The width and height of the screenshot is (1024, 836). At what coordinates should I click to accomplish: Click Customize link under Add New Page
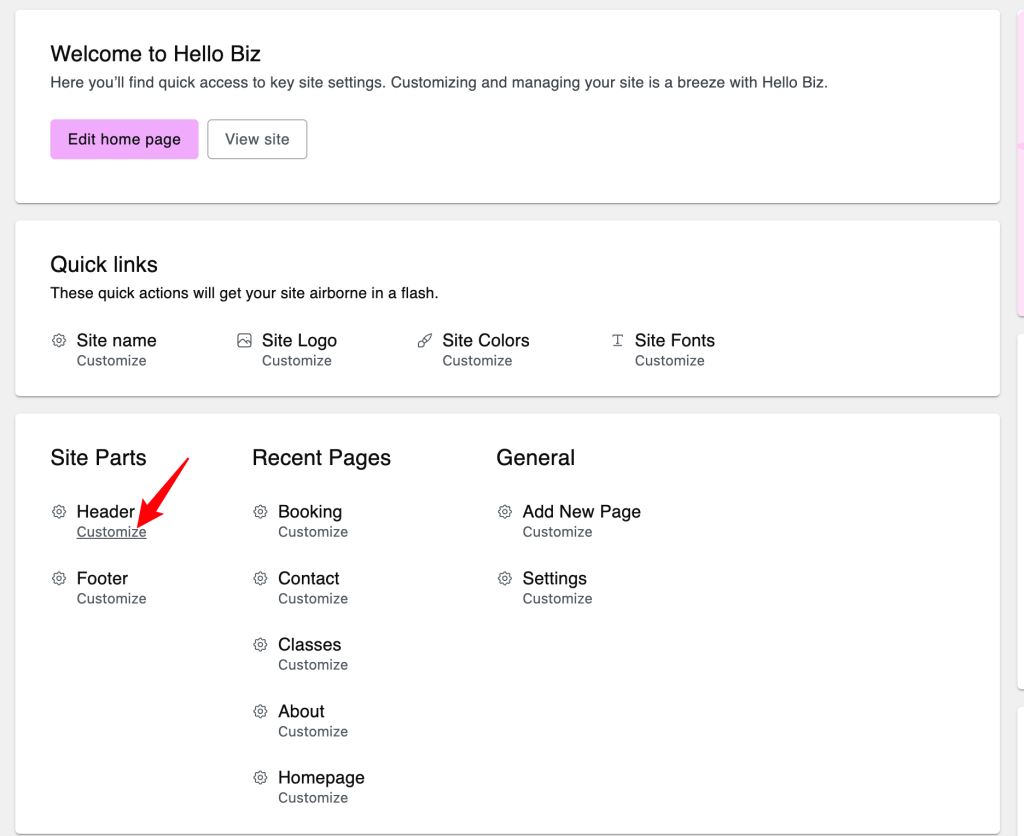click(557, 532)
